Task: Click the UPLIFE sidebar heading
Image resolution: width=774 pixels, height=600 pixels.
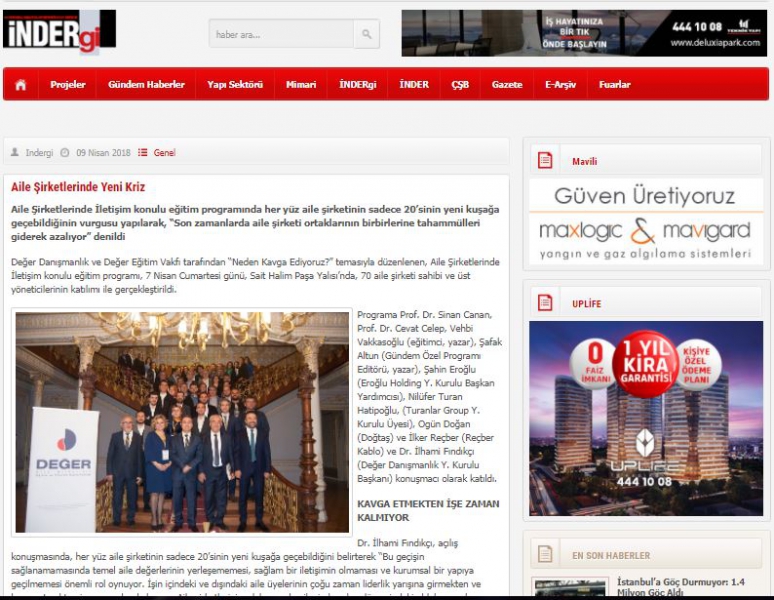Action: pyautogui.click(x=586, y=304)
